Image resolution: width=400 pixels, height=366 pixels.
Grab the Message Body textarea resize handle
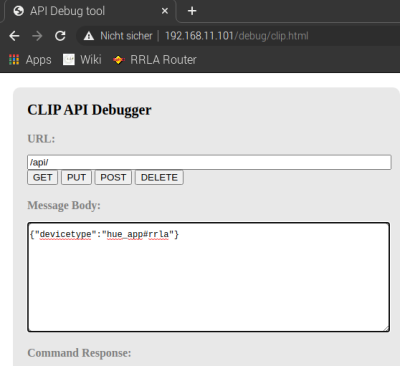(386, 328)
